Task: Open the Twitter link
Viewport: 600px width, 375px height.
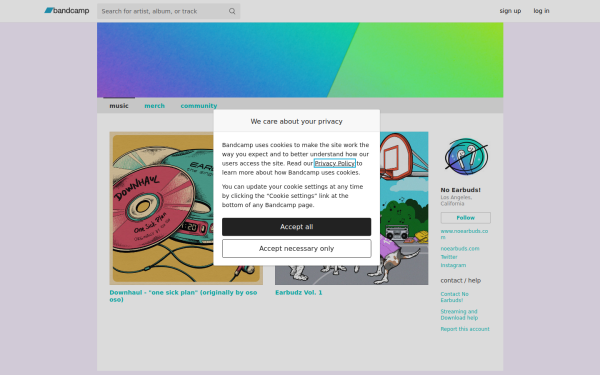Action: pyautogui.click(x=449, y=257)
